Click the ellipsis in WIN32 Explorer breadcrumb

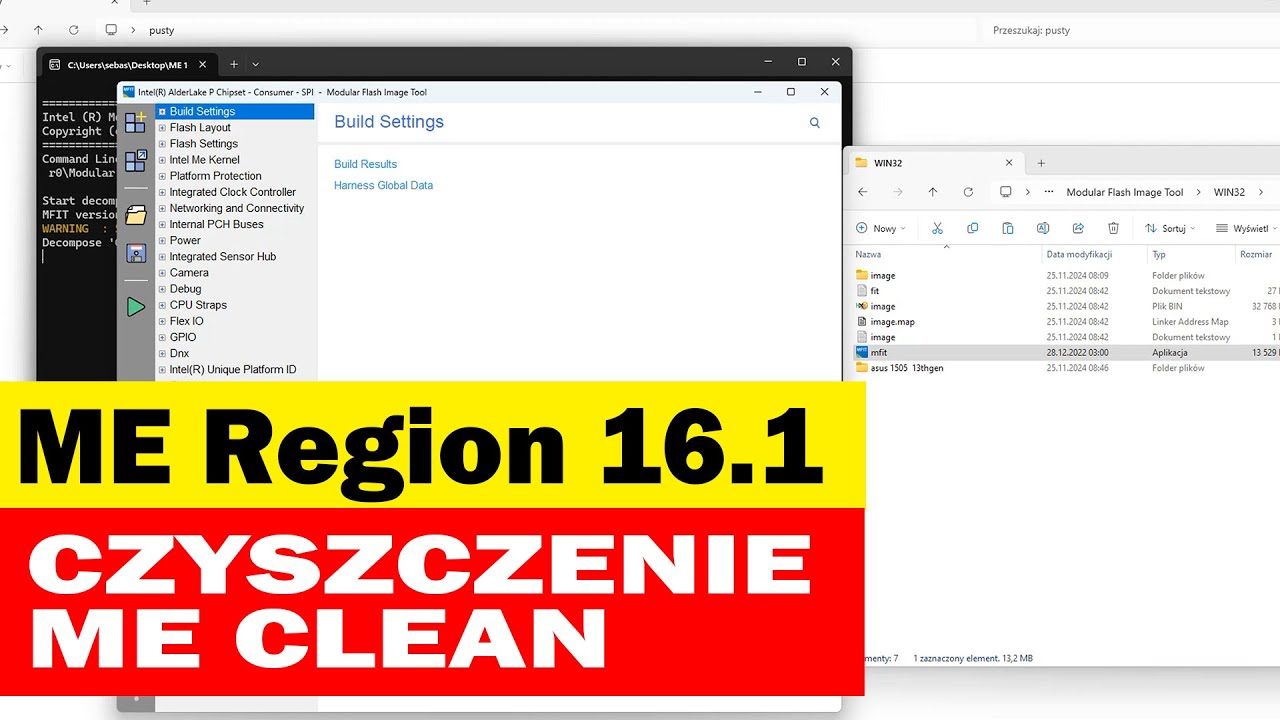1048,192
